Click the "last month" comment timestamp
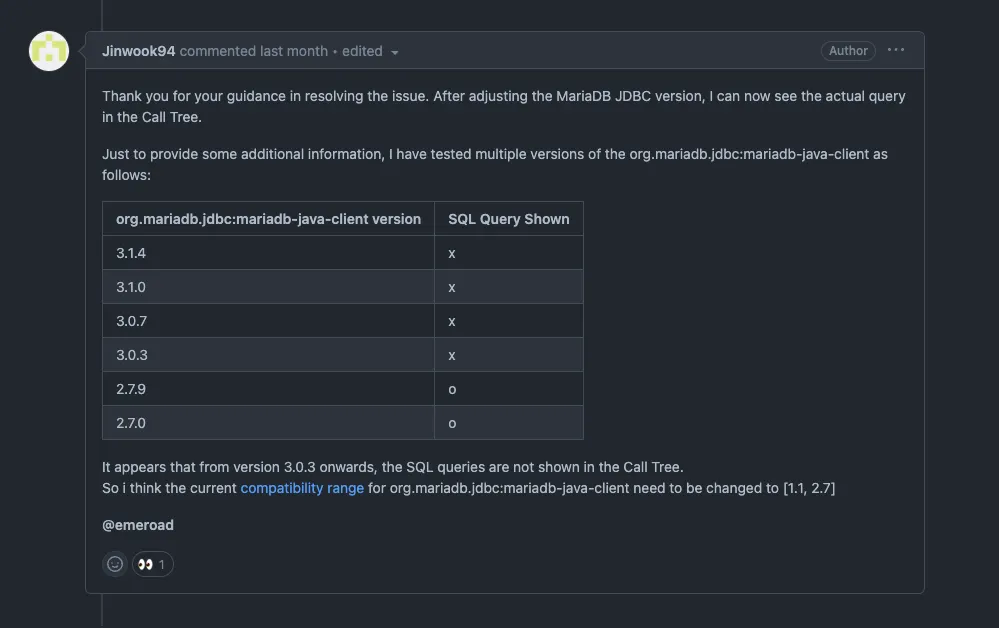This screenshot has width=999, height=628. tap(294, 51)
